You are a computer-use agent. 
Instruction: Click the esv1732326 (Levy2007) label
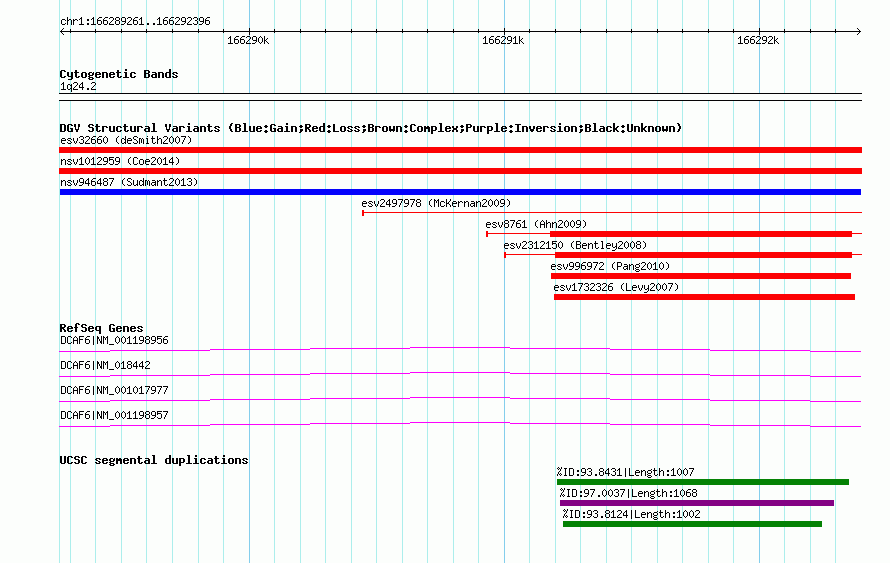[616, 287]
